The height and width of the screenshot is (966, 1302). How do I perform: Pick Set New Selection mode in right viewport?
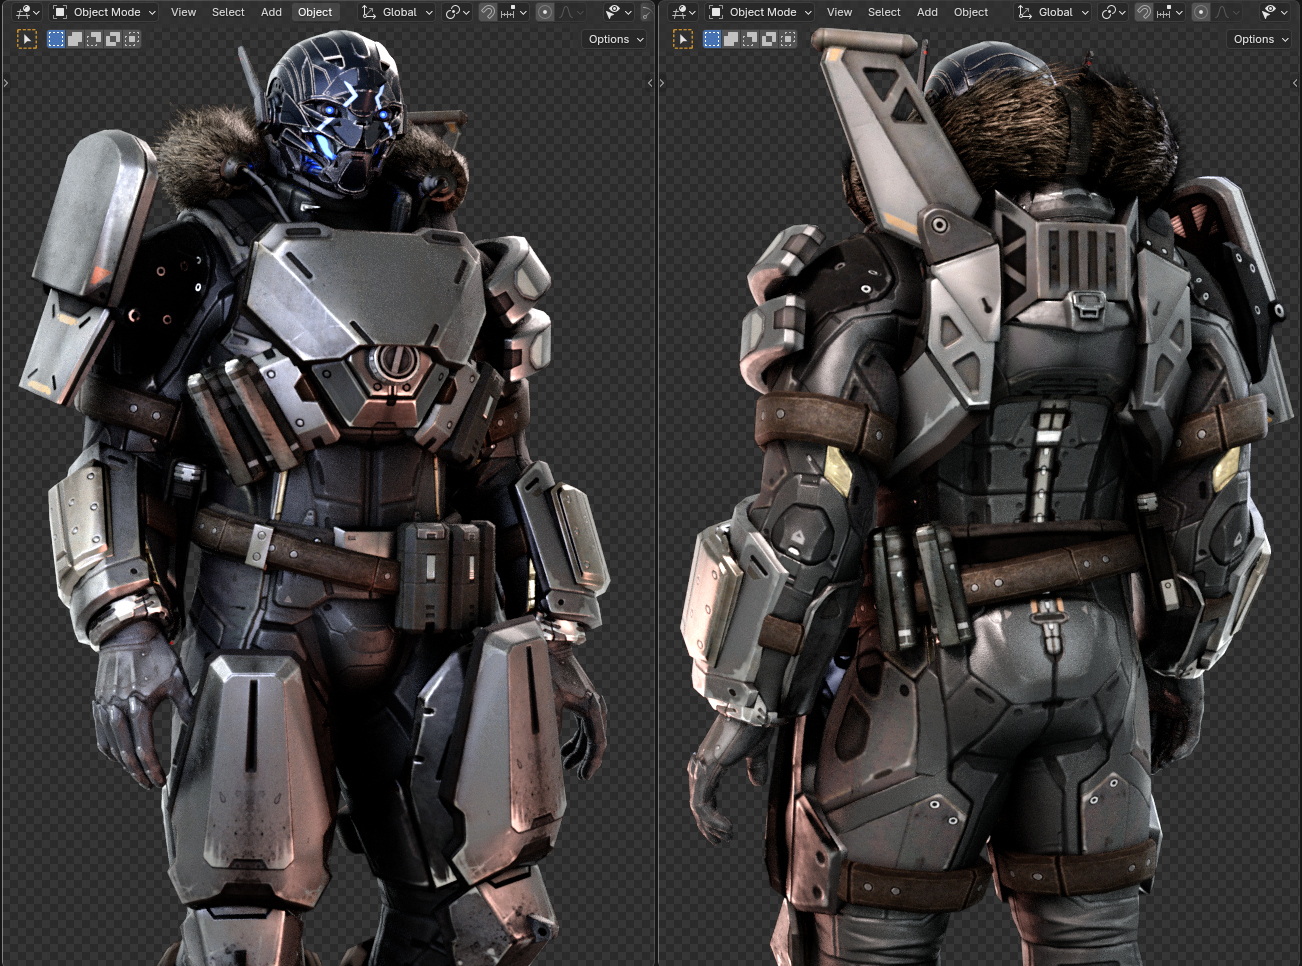tap(712, 39)
